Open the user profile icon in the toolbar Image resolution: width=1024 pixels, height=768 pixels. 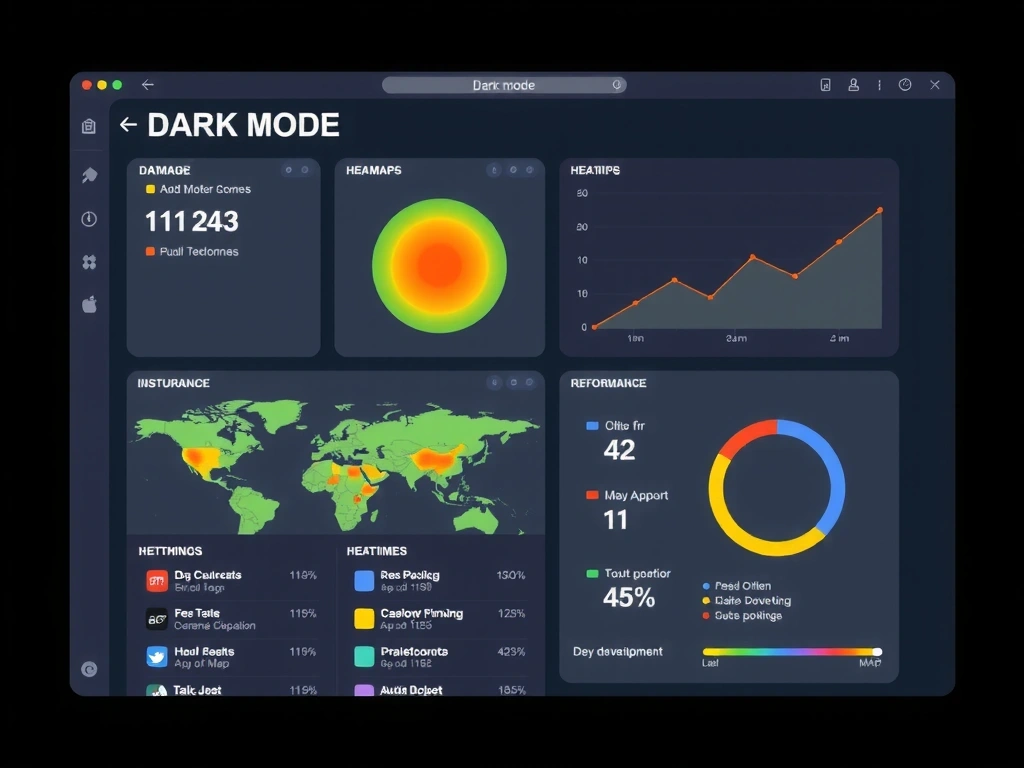coord(853,85)
